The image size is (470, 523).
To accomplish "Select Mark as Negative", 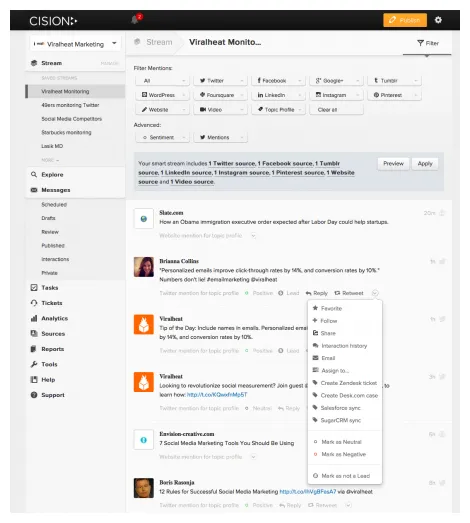I will point(345,454).
